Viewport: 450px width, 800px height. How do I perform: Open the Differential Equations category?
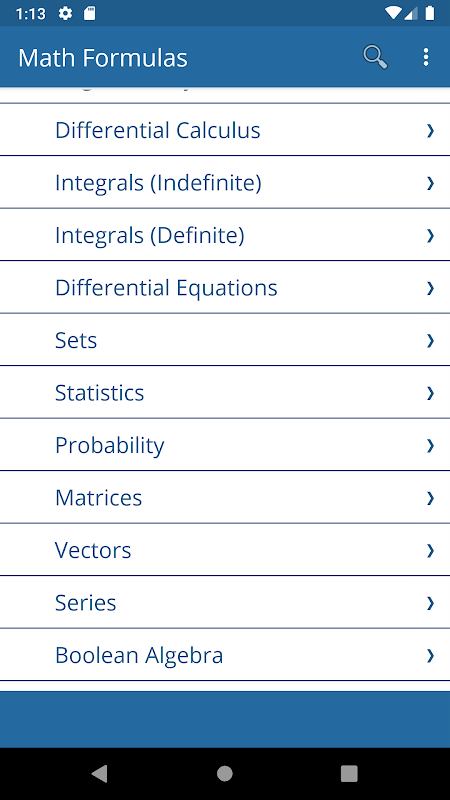point(225,288)
